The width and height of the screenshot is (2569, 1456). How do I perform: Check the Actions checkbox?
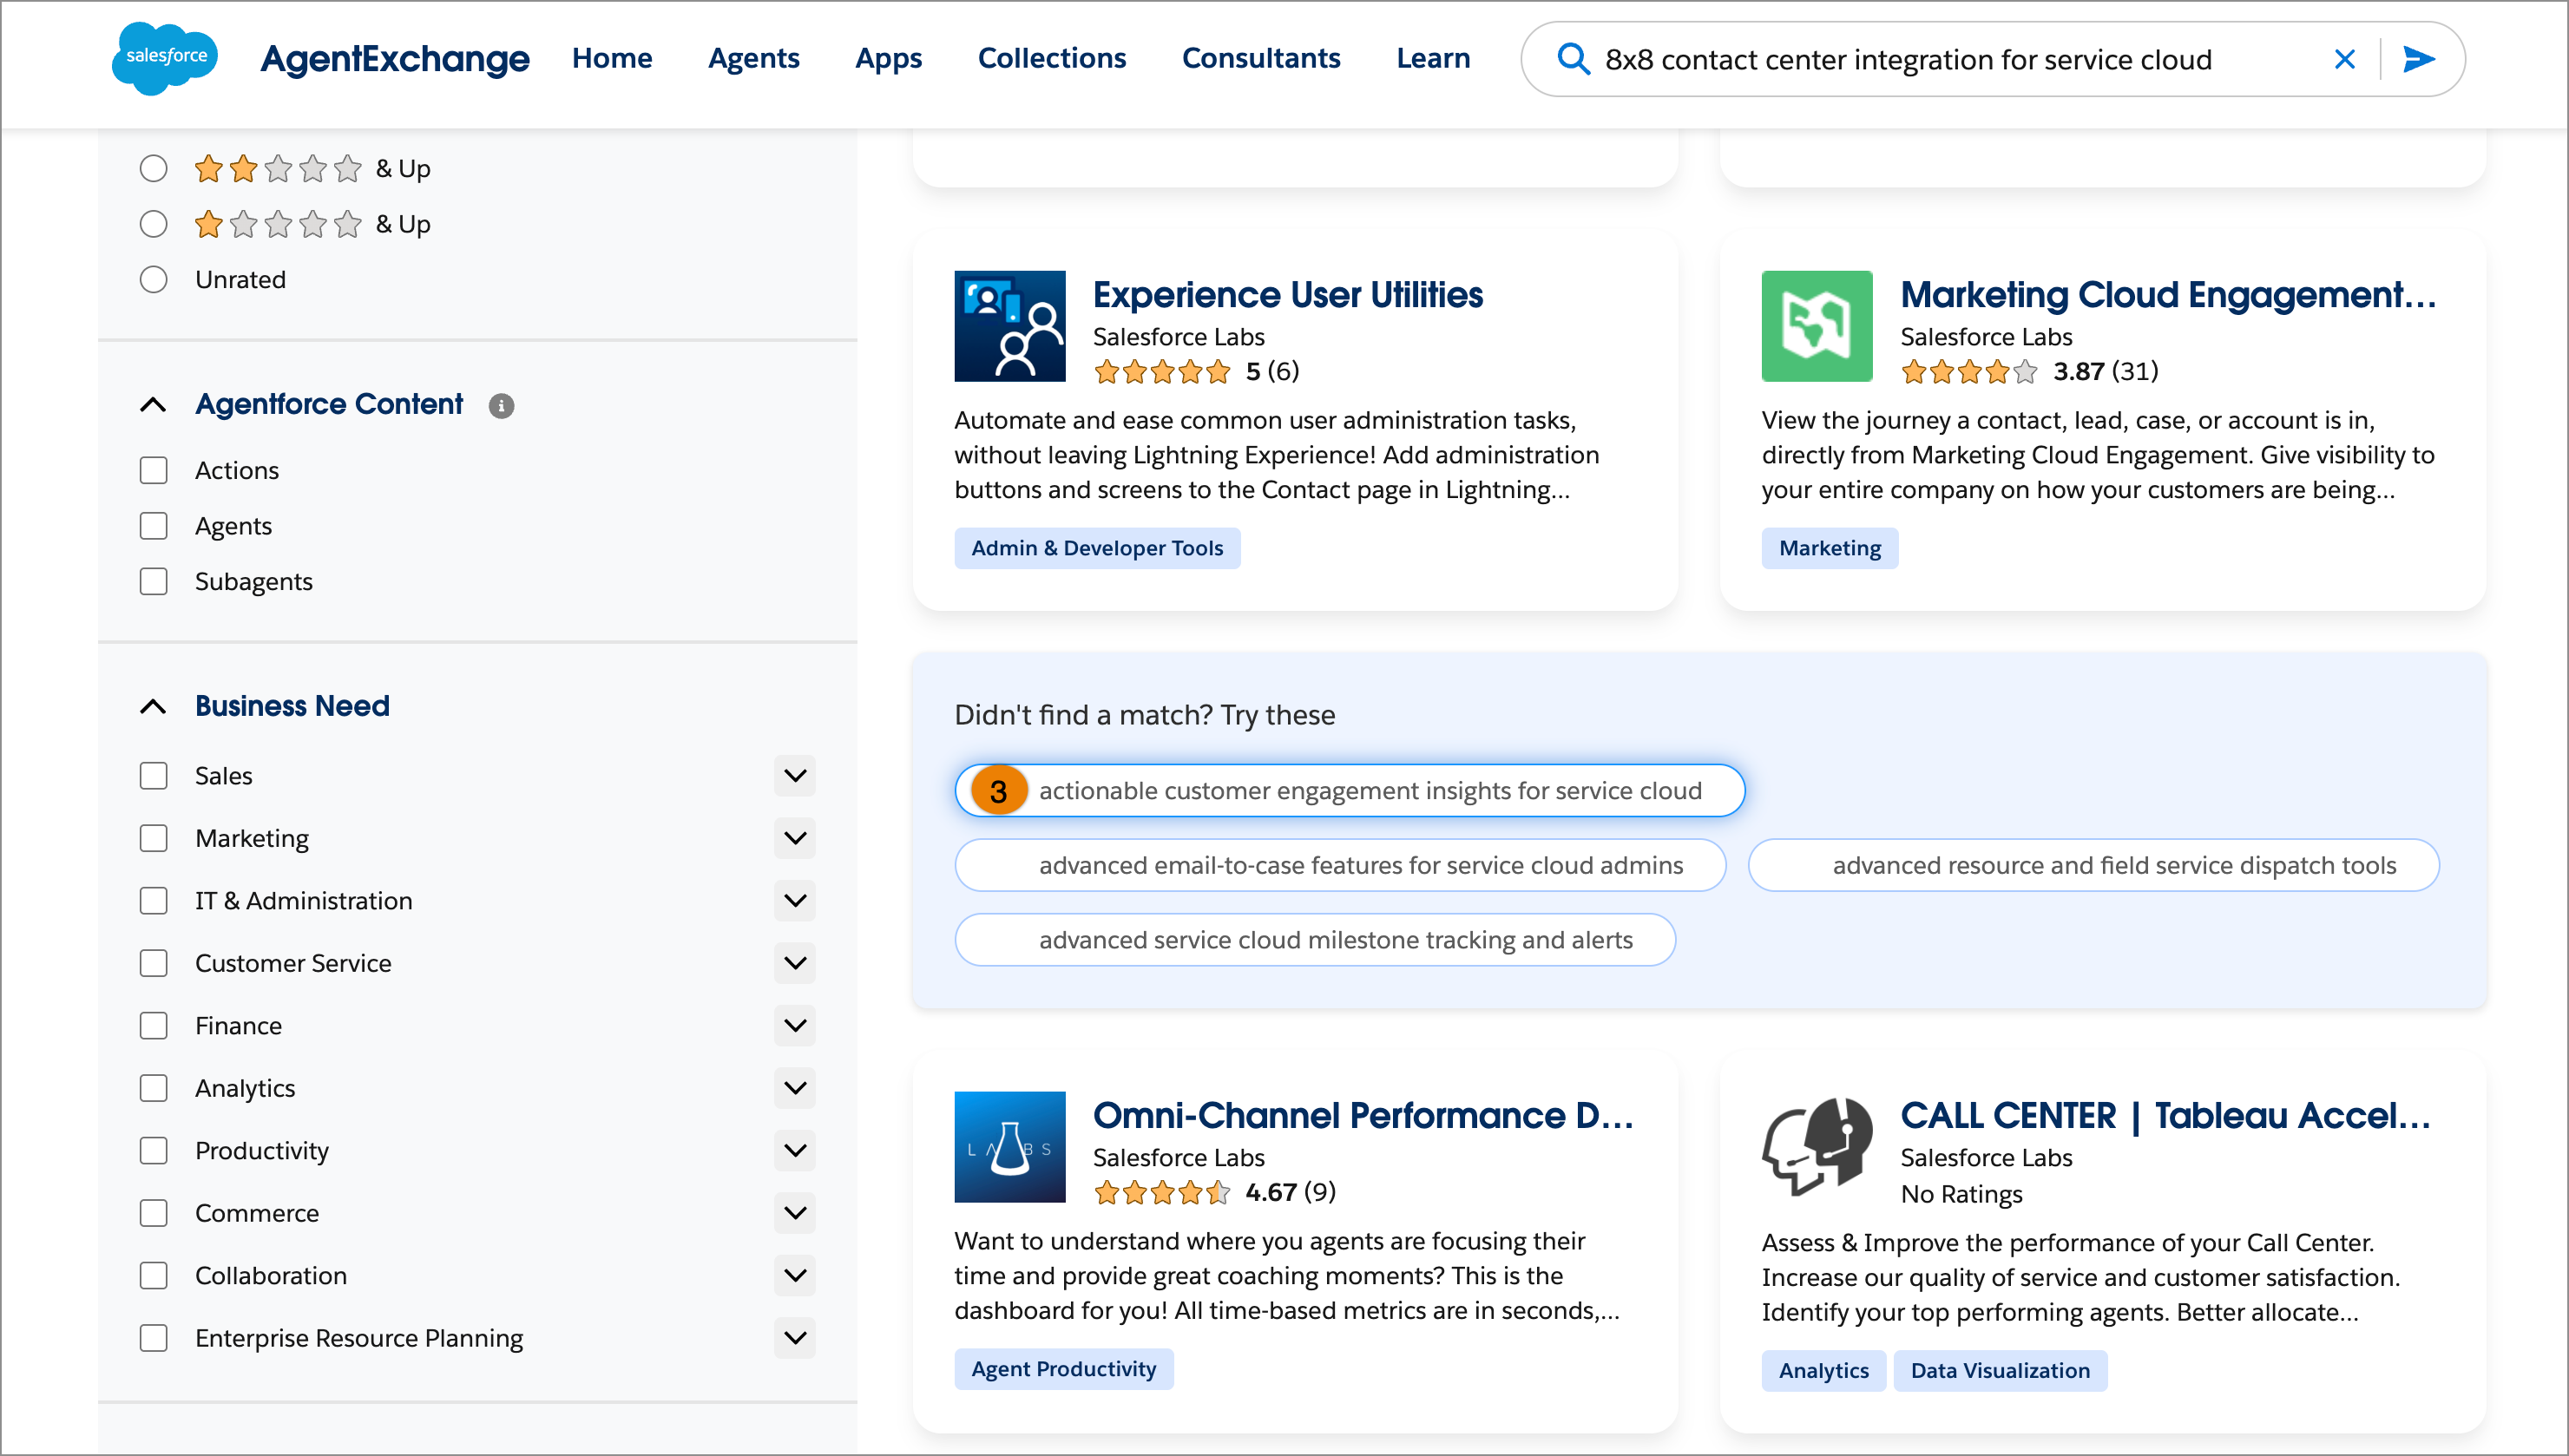[x=154, y=470]
